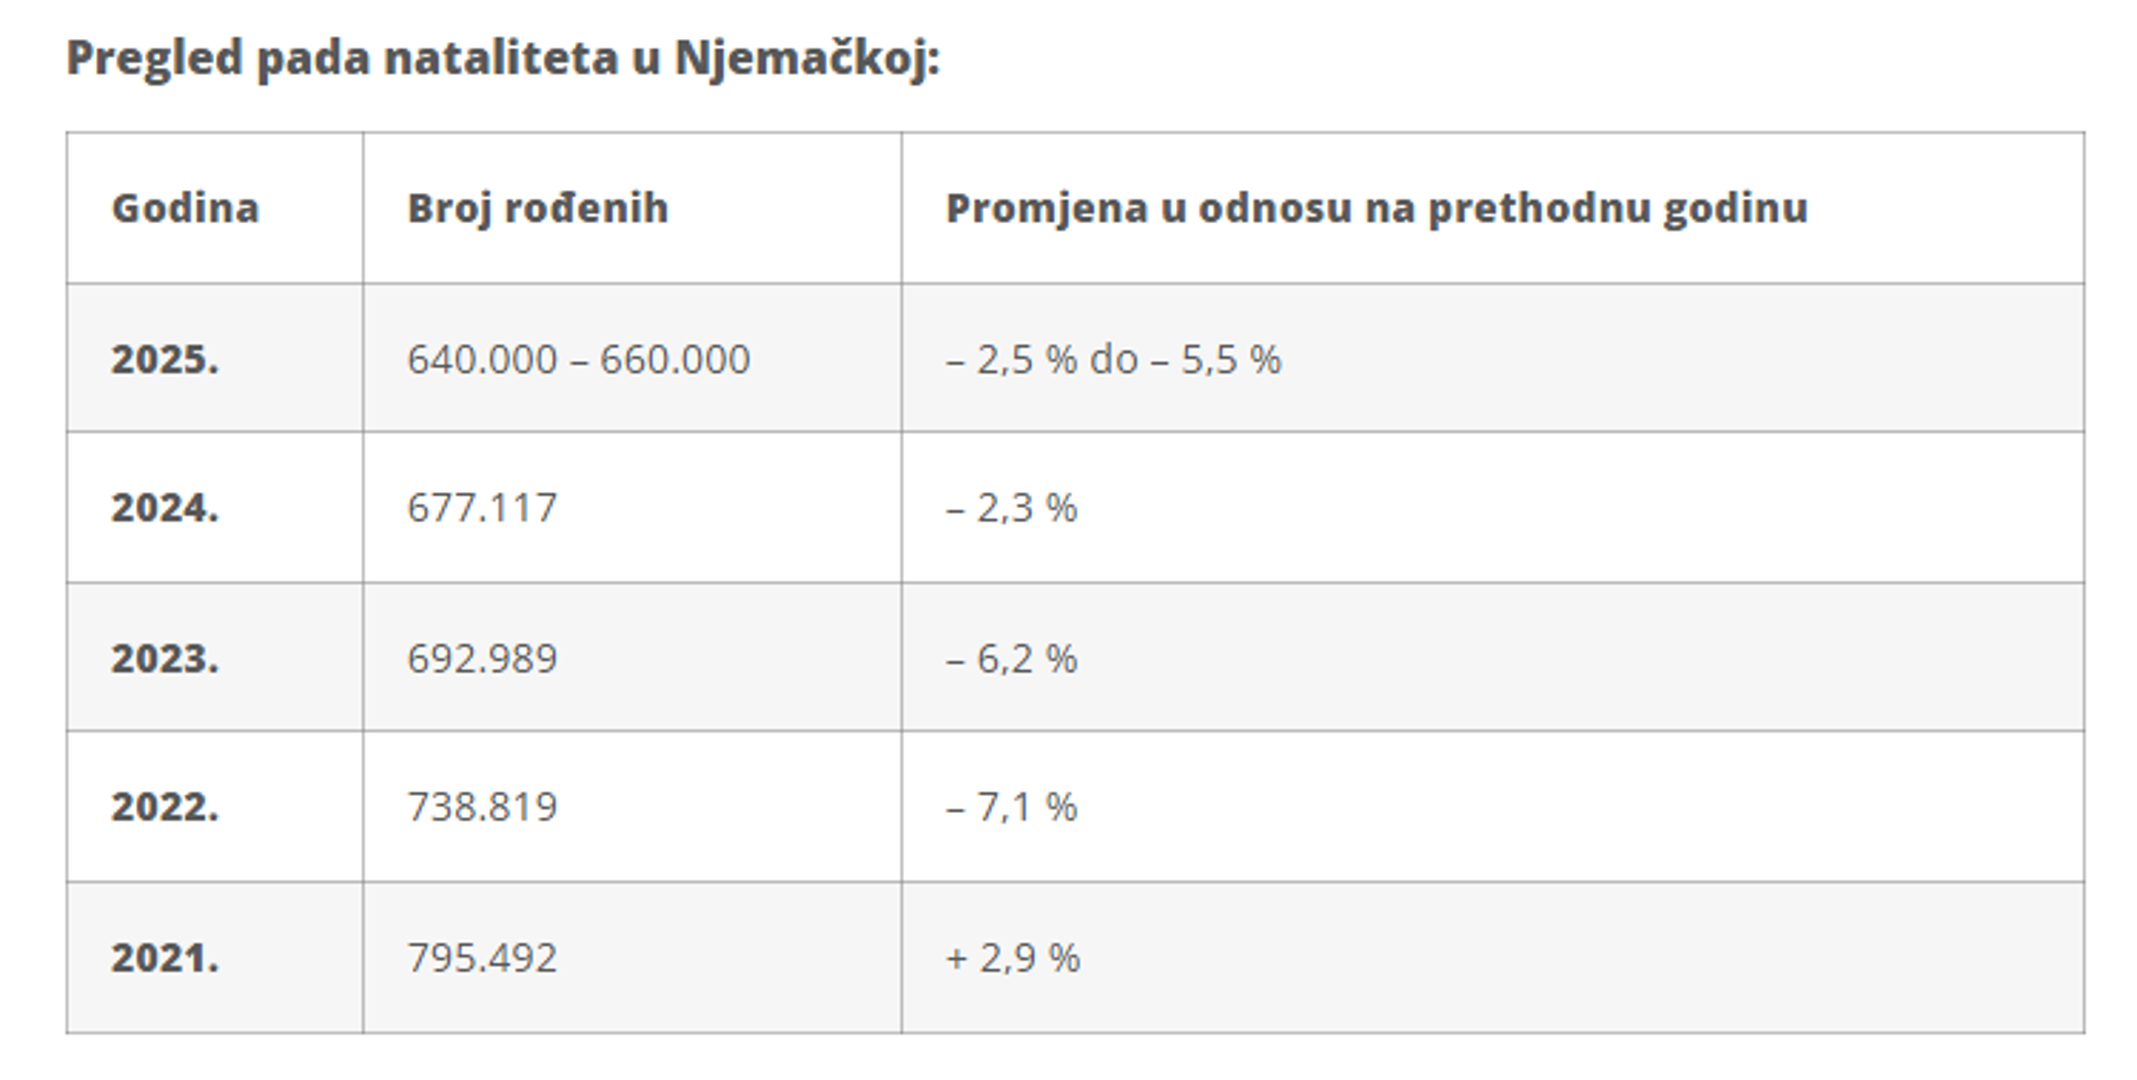The height and width of the screenshot is (1080, 2137).
Task: Click the "Godina" column header
Action: coord(185,208)
